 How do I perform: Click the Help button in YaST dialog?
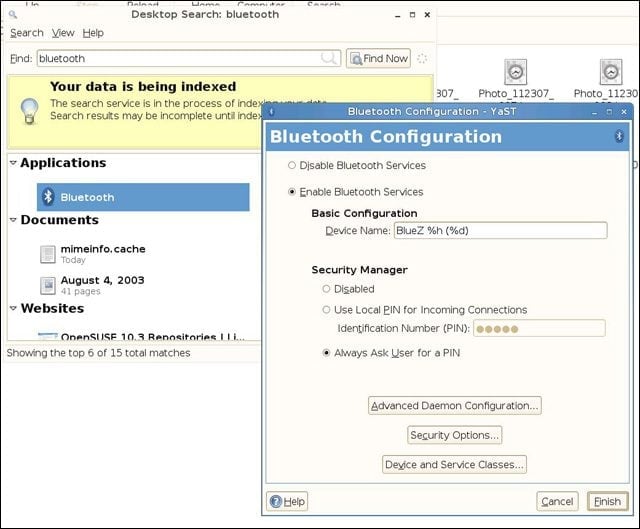[x=287, y=501]
